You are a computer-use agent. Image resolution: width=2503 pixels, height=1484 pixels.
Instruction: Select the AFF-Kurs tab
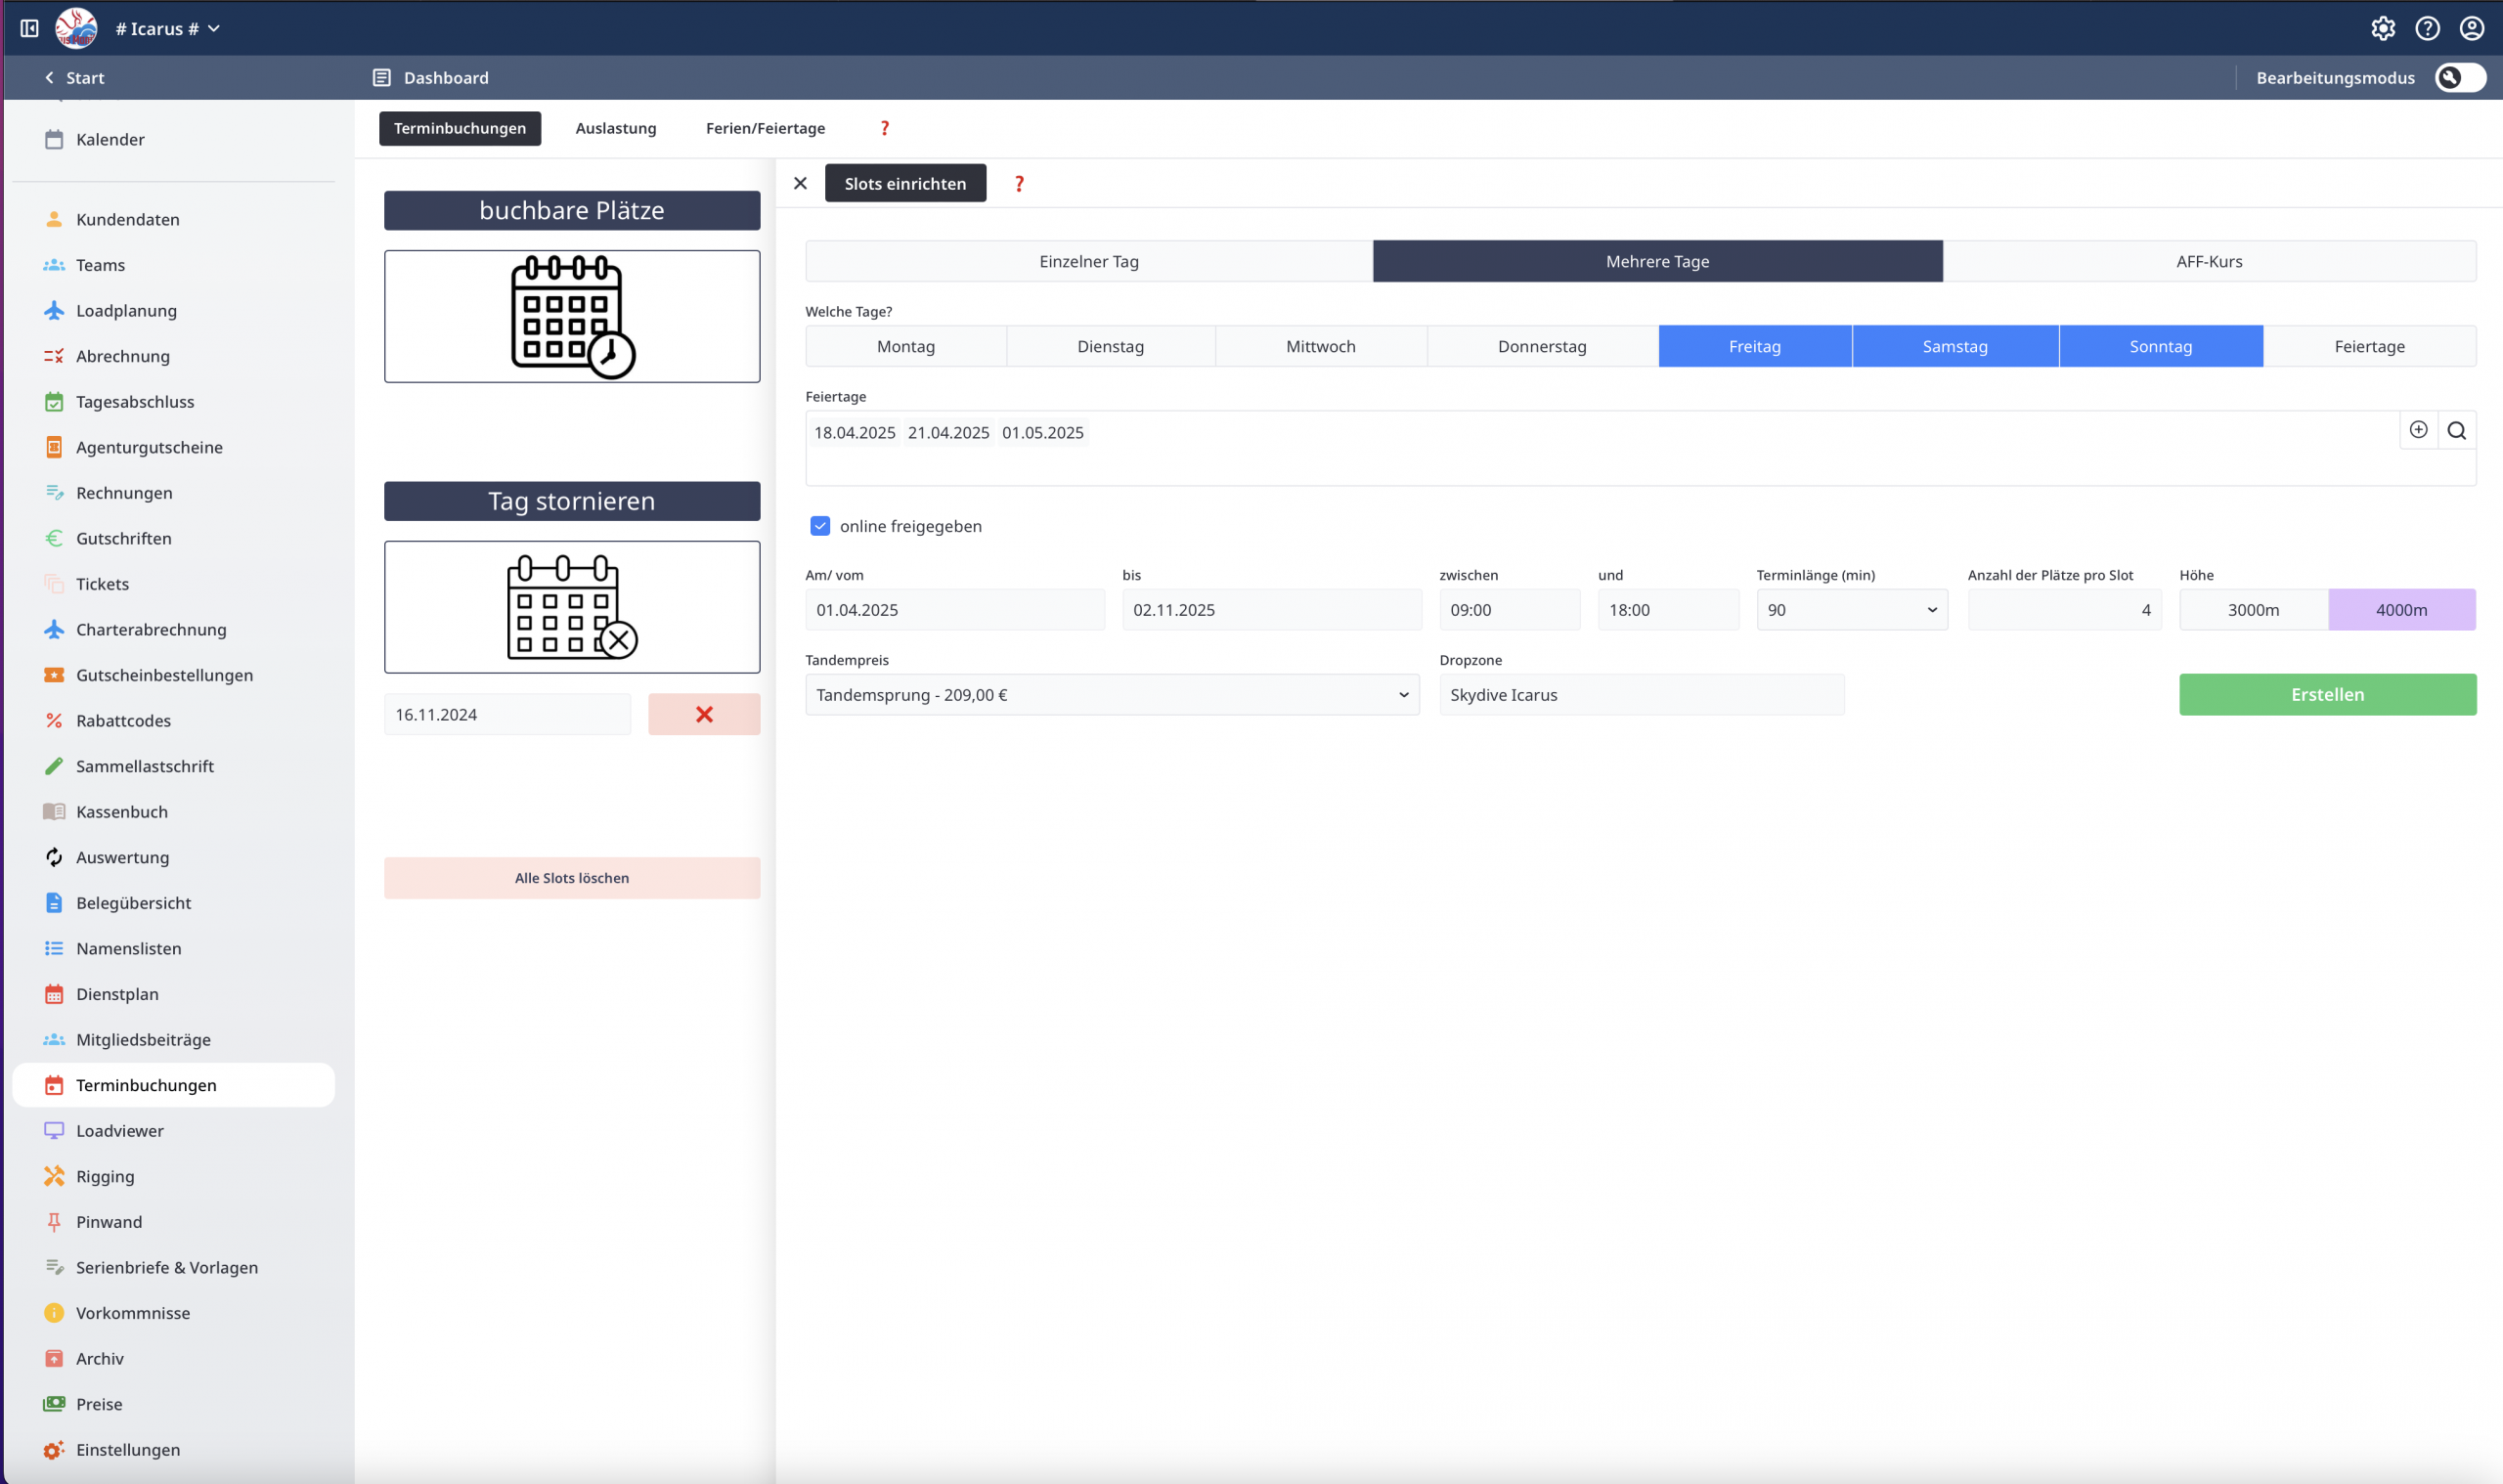click(x=2208, y=261)
